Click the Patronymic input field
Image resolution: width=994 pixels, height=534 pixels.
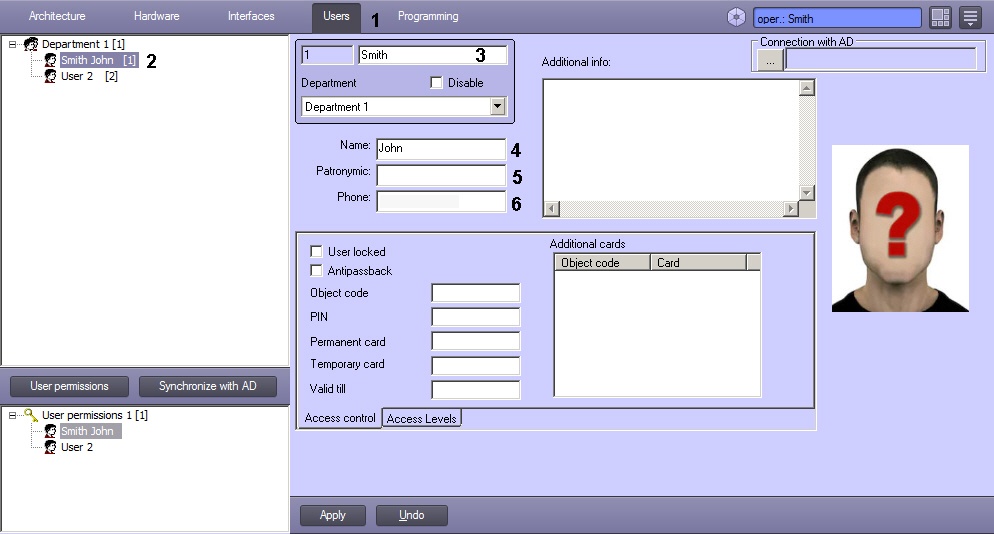(441, 174)
